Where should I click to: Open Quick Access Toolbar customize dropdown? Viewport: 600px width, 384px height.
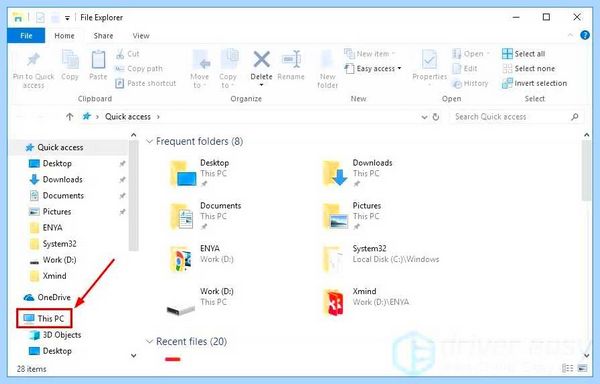pos(67,18)
